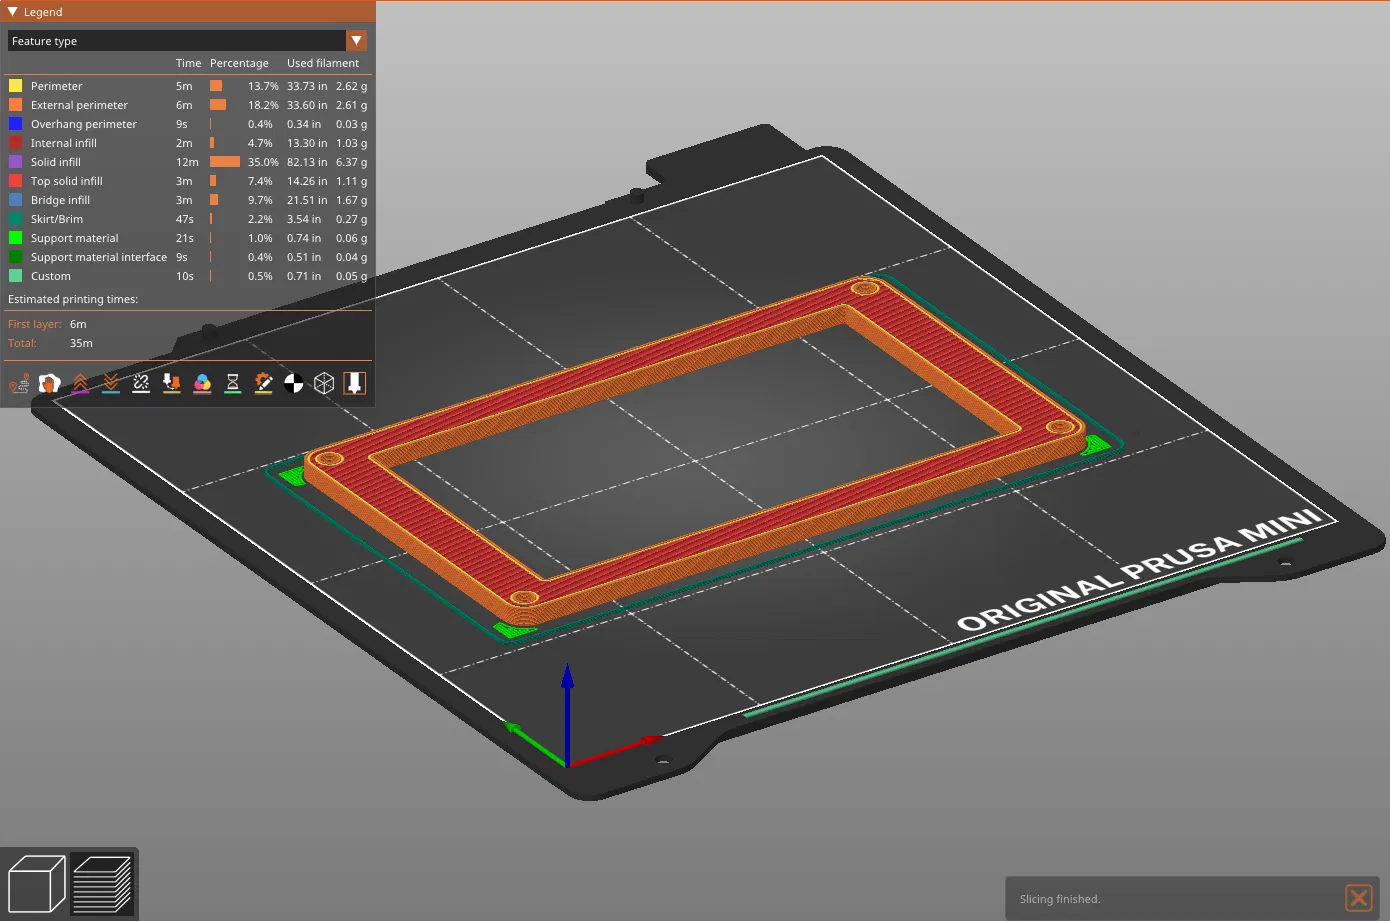Click the yellow Perimeter color swatch
Image resolution: width=1390 pixels, height=922 pixels.
(x=16, y=86)
